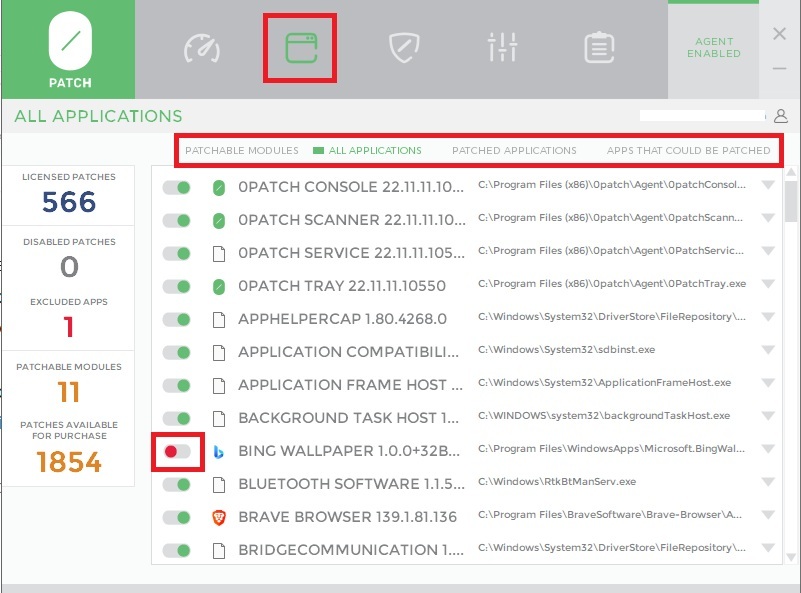Open the Applications window icon

pyautogui.click(x=300, y=48)
